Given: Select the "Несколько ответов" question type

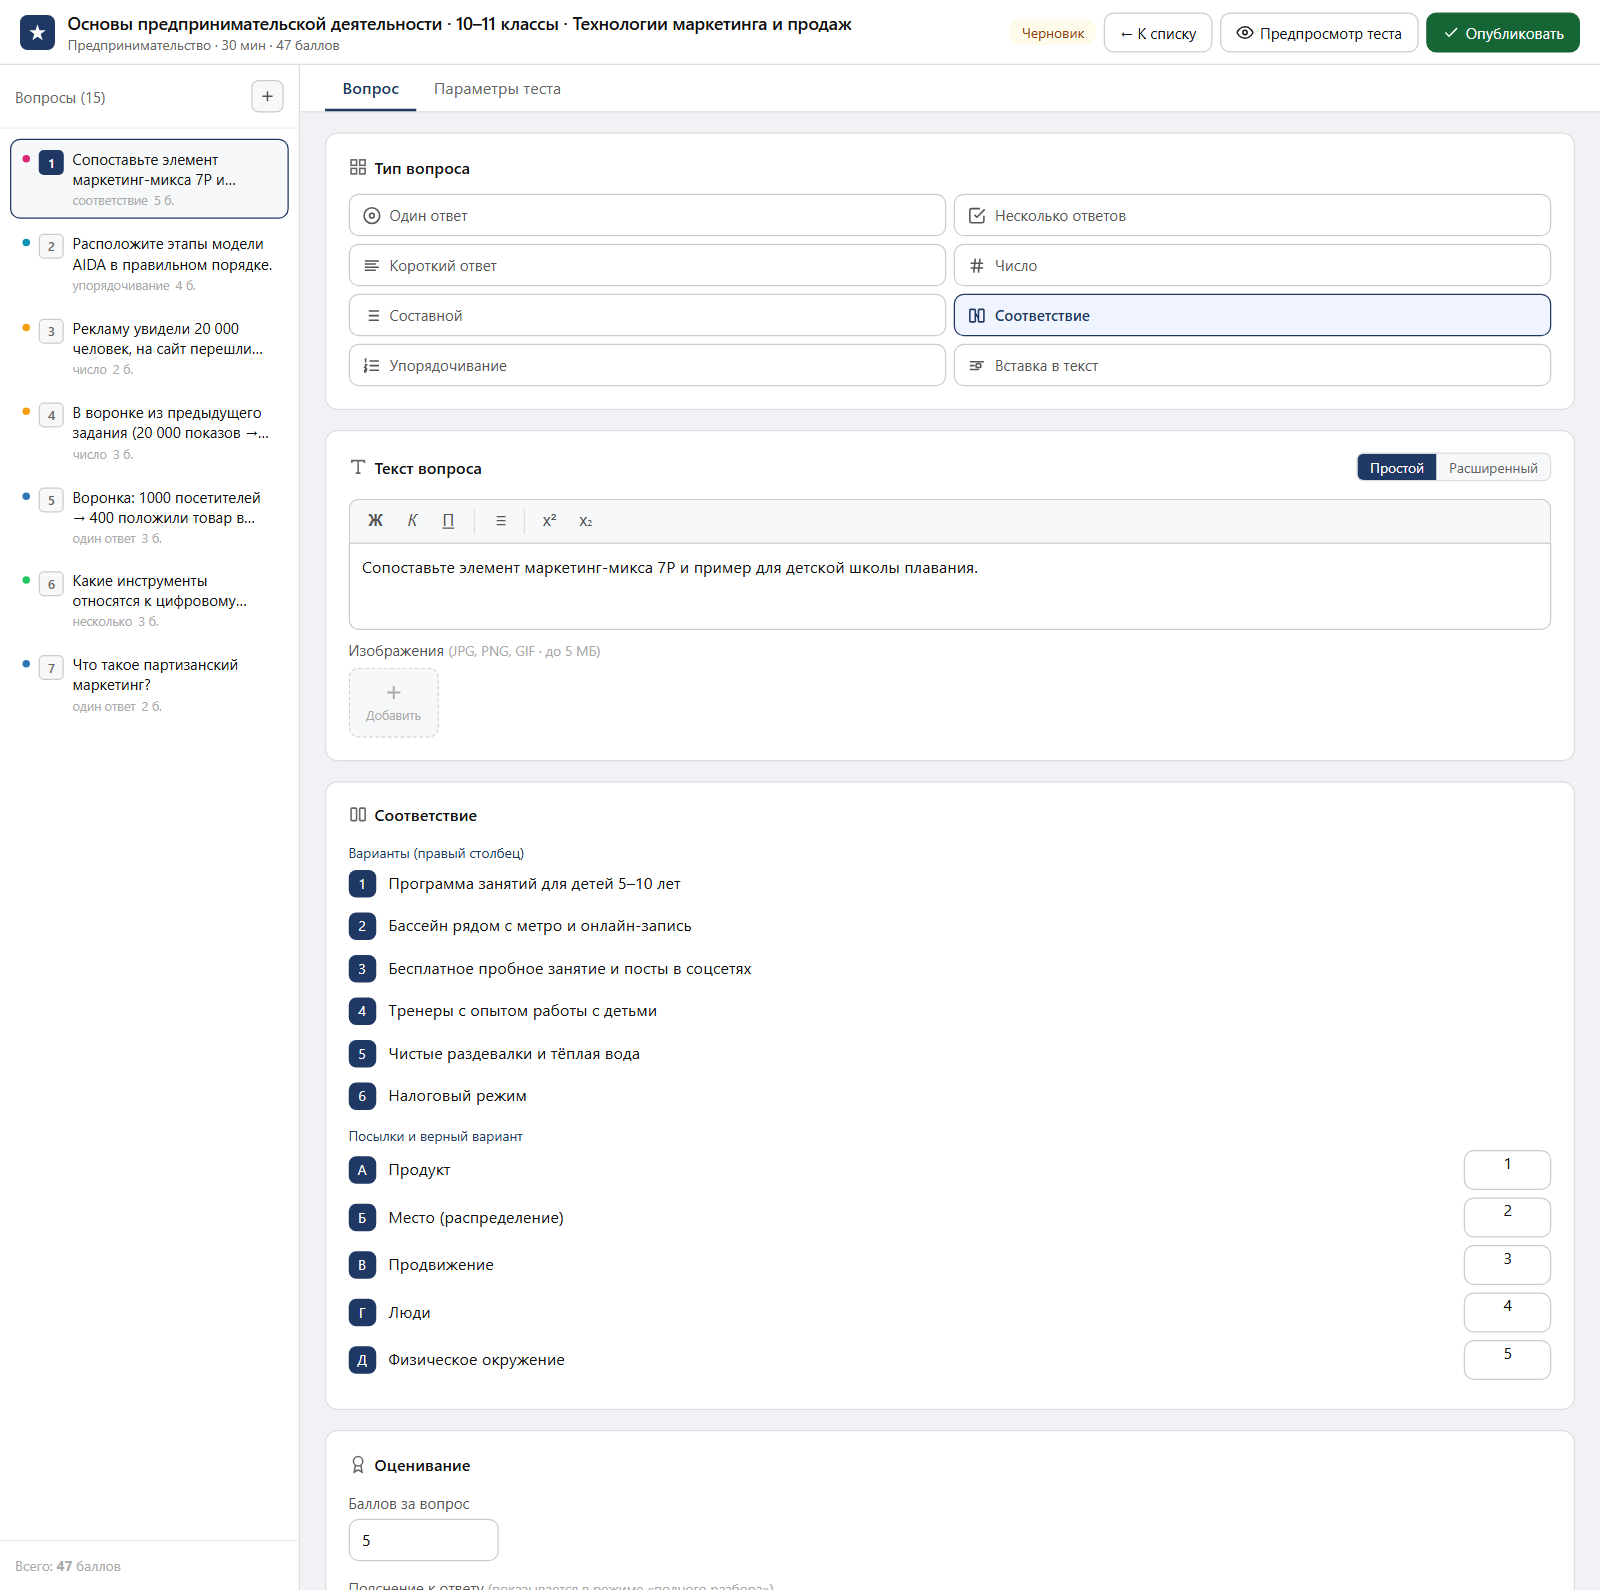Looking at the screenshot, I should click(1252, 215).
